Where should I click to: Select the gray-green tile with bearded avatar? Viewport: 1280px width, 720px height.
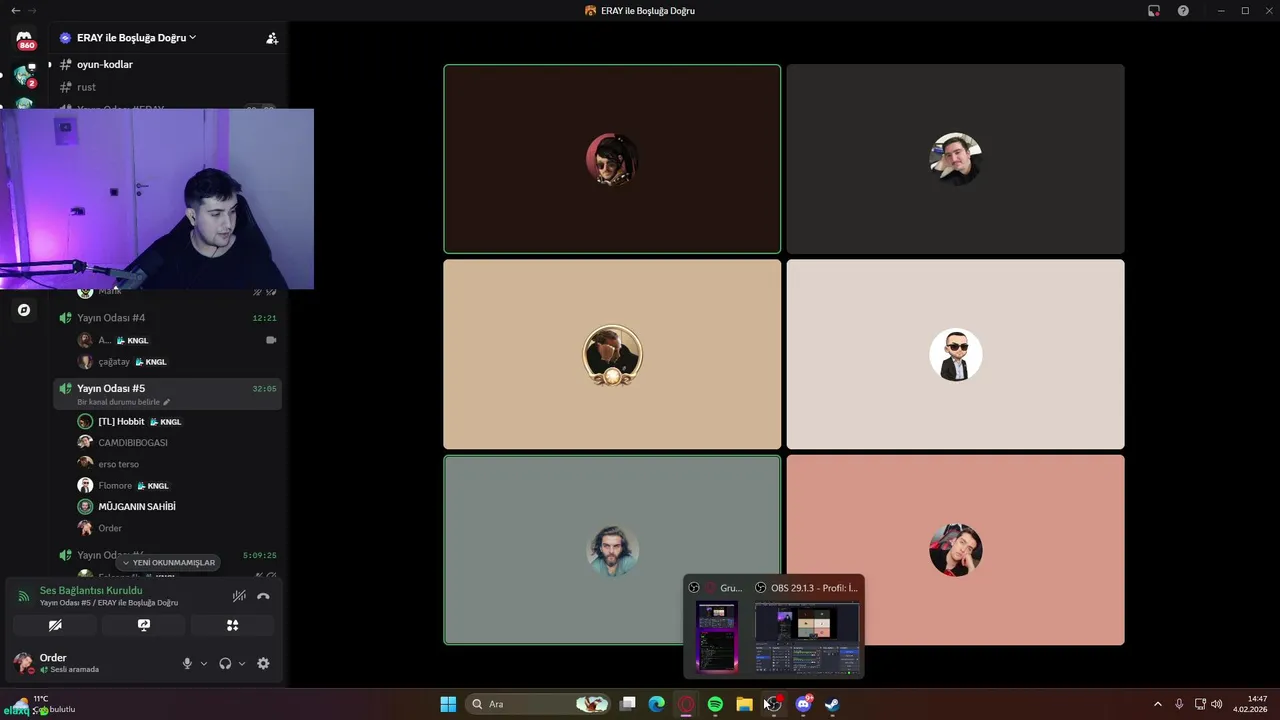[612, 550]
